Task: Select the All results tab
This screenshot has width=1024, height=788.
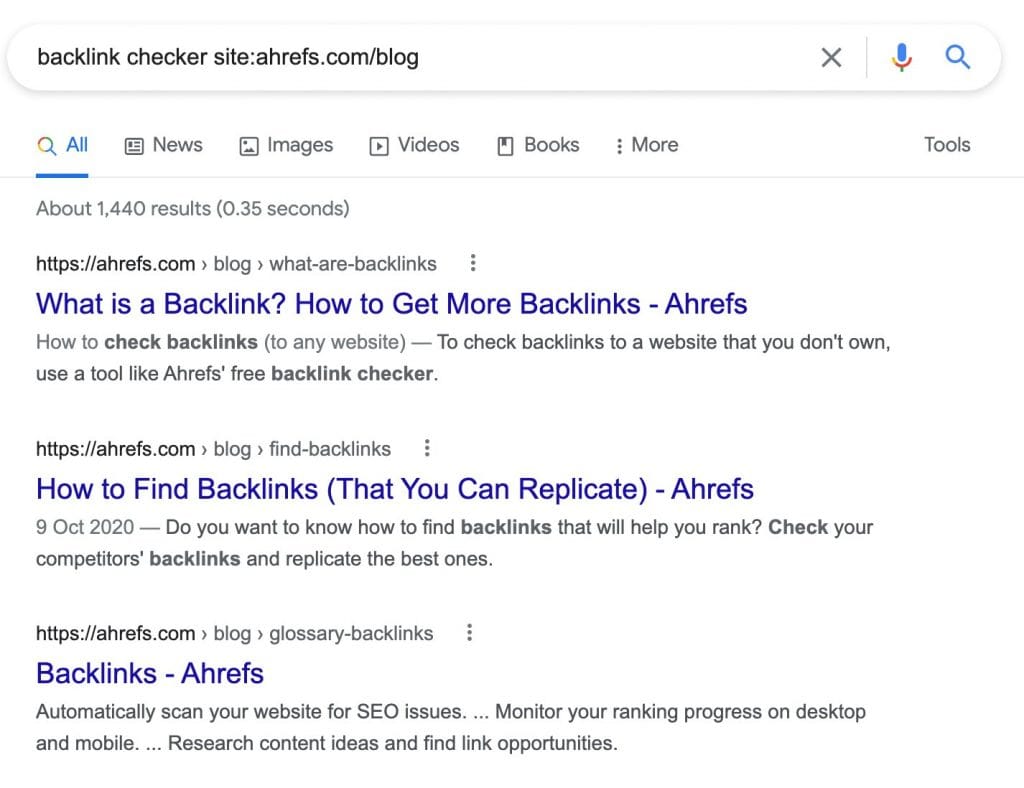Action: tap(63, 145)
